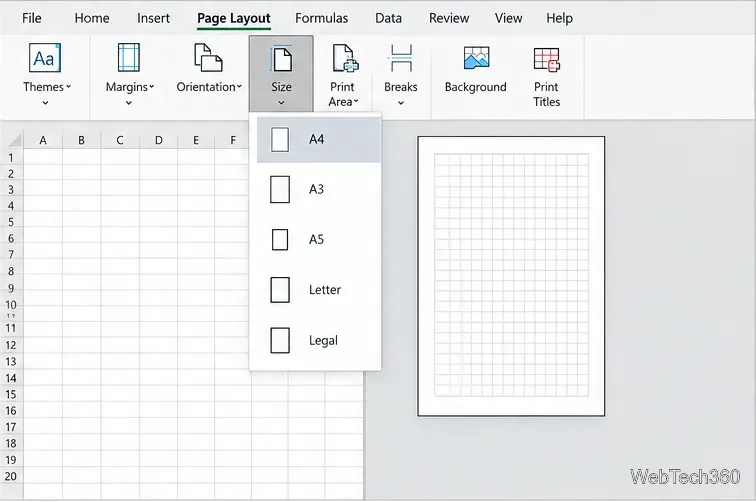
Task: Add a sheet Background image
Action: point(476,57)
